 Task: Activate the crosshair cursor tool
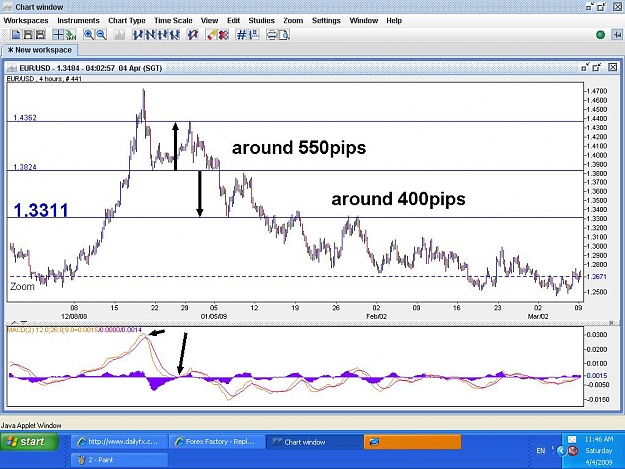click(x=58, y=35)
